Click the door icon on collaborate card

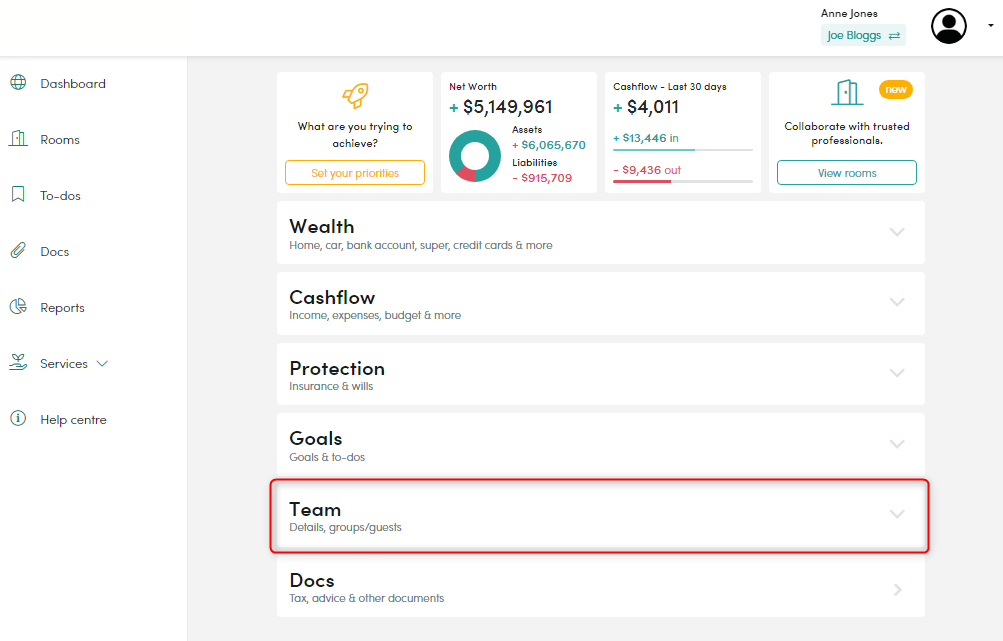[x=847, y=93]
